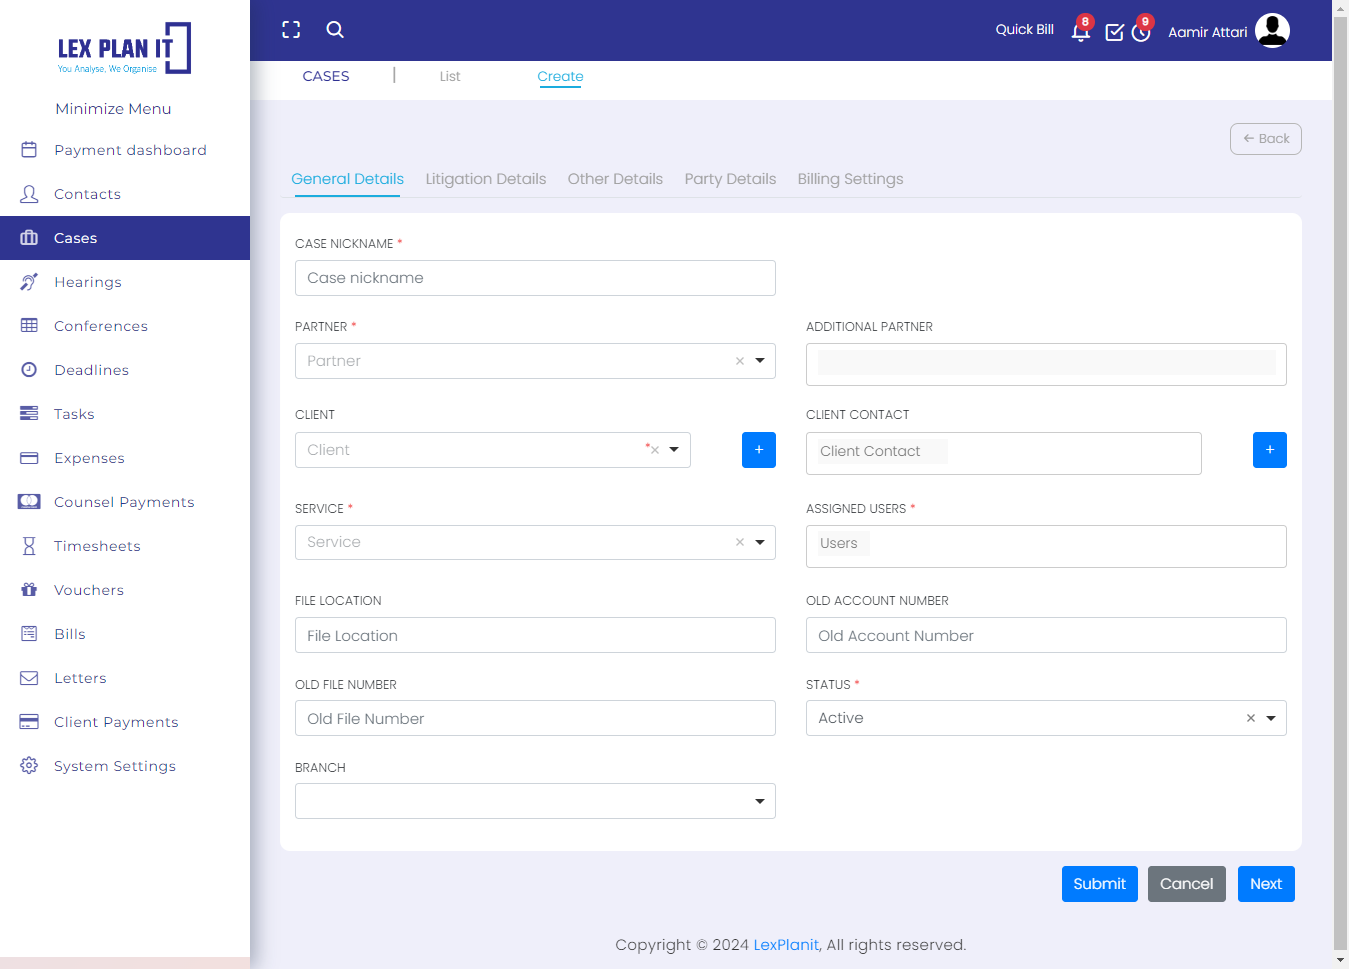The height and width of the screenshot is (969, 1349).
Task: Click the Case nickname input field
Action: click(535, 278)
